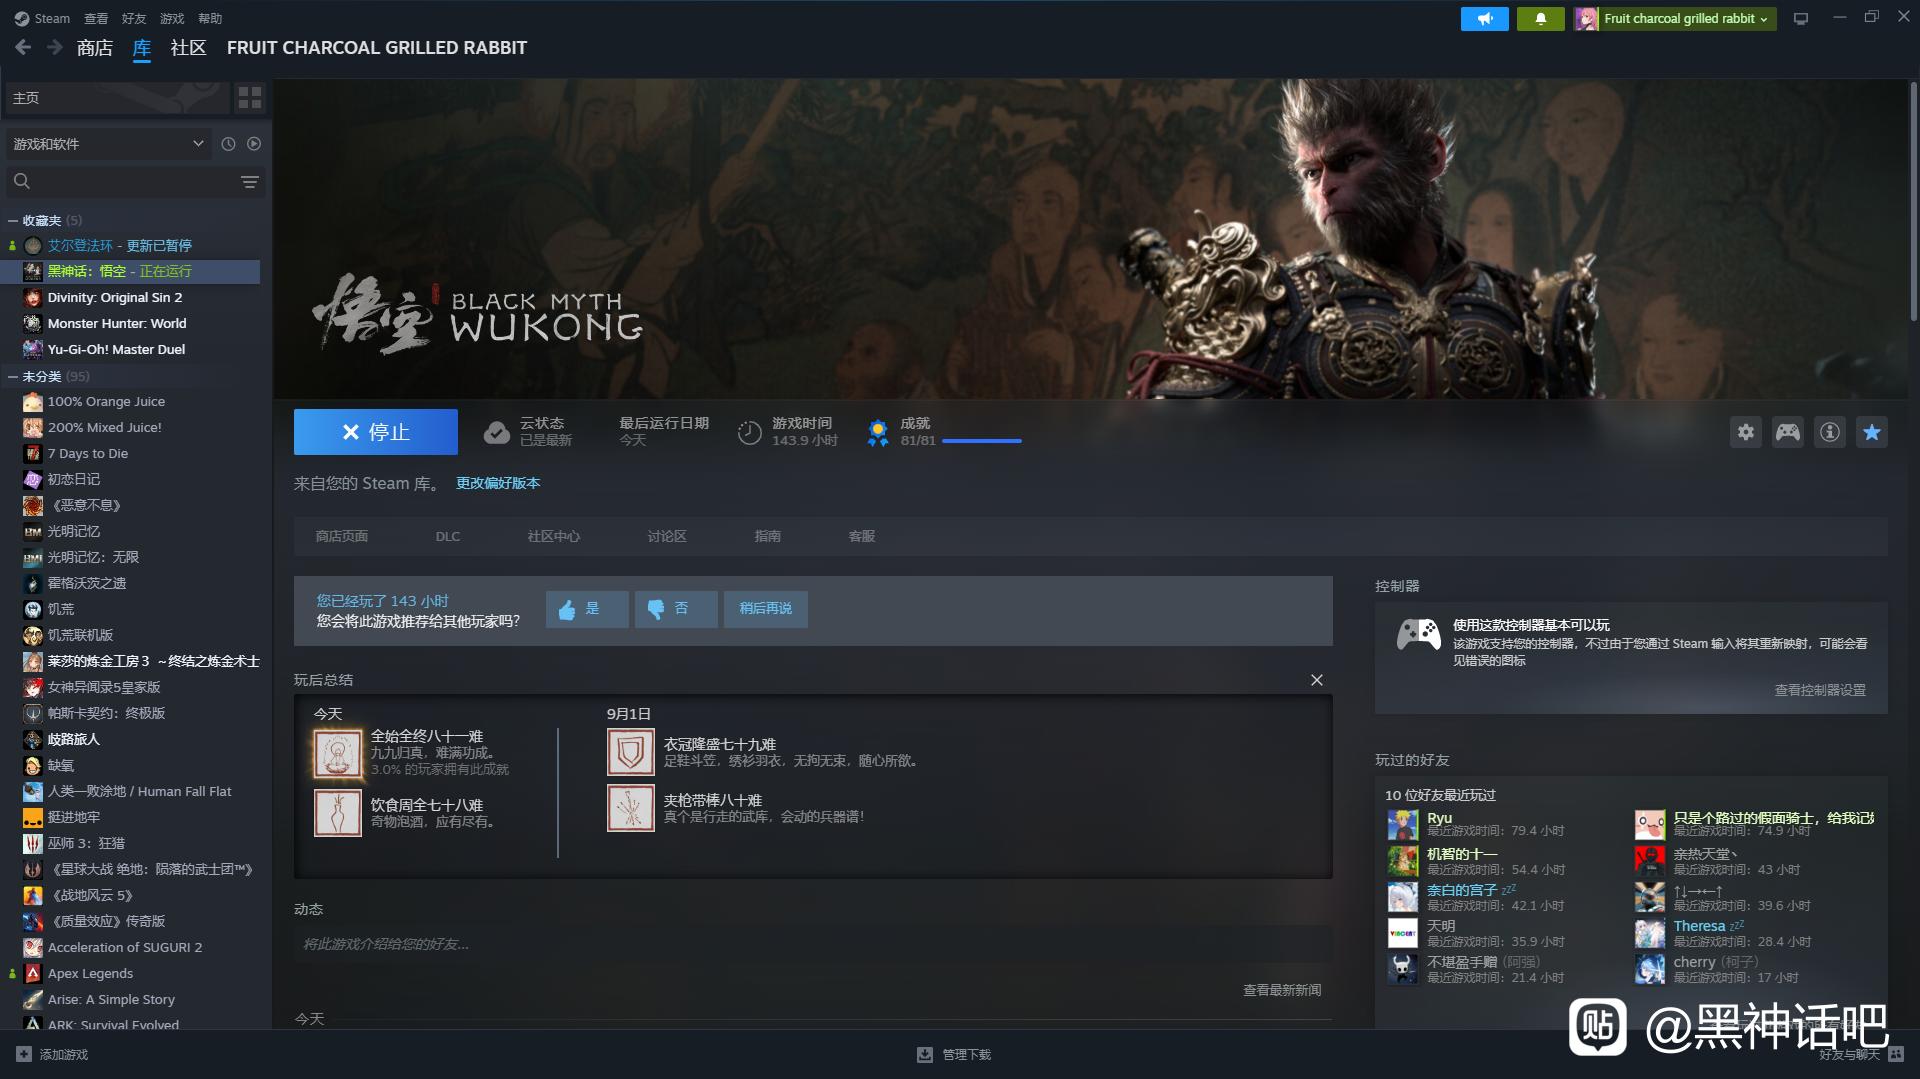Open the game settings gear icon
1920x1079 pixels.
point(1745,432)
